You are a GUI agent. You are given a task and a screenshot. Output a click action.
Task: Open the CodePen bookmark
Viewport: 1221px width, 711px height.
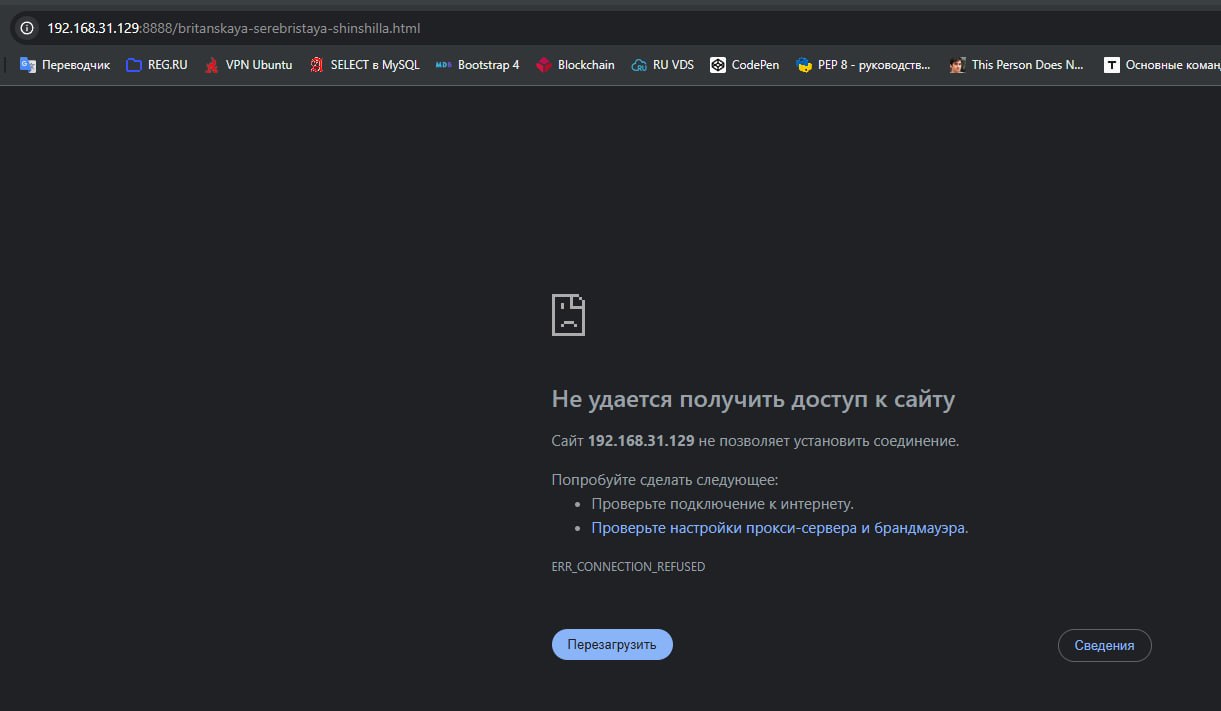tap(744, 65)
